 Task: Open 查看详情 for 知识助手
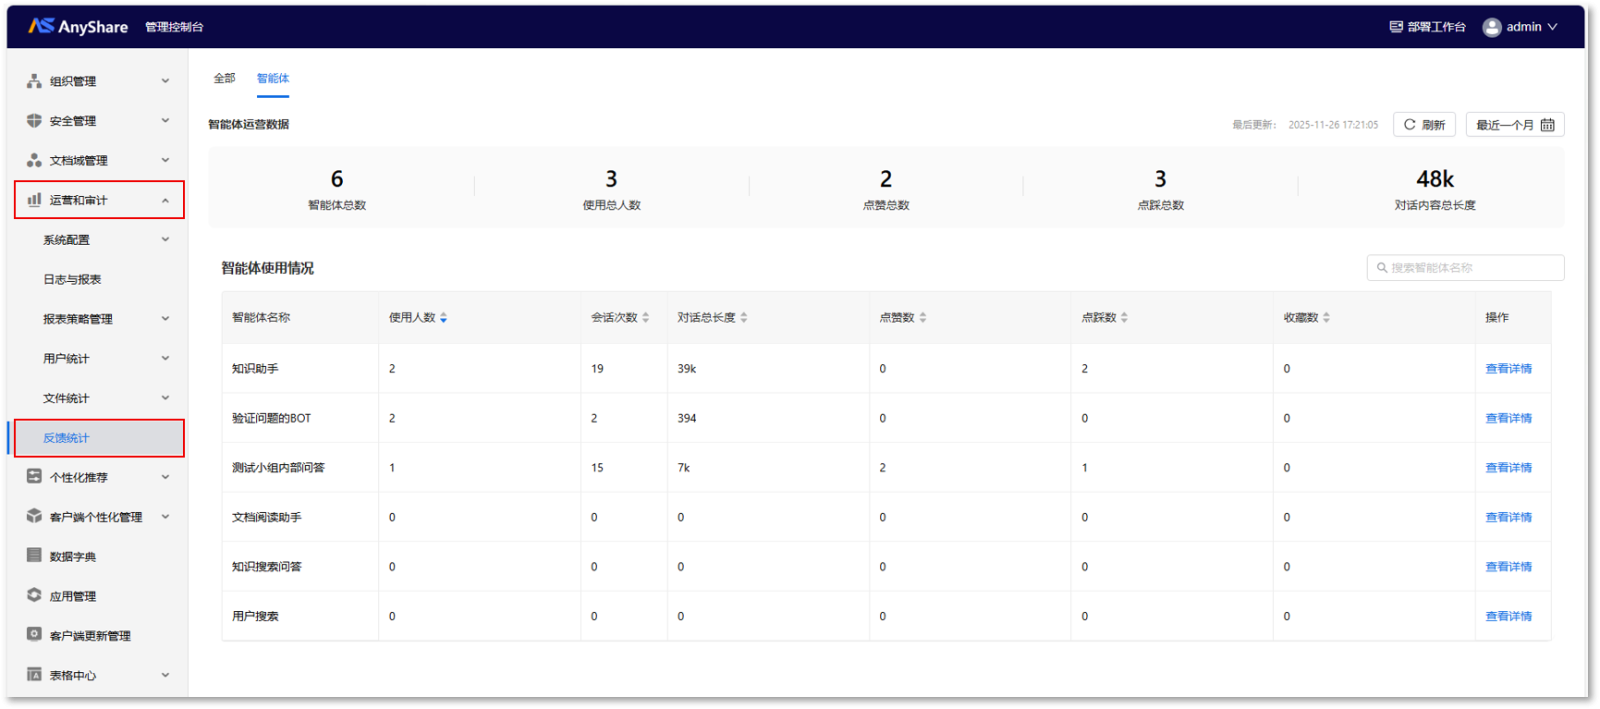coord(1508,369)
